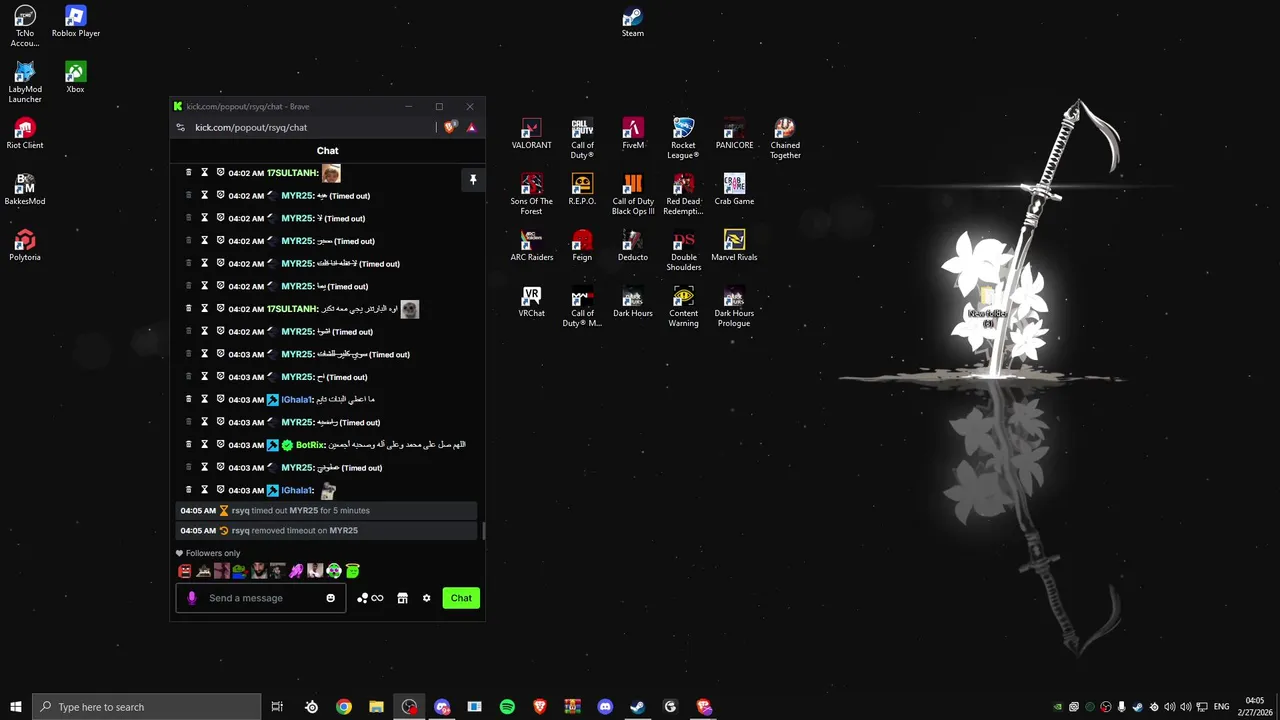Open chat settings gear icon
This screenshot has width=1280, height=720.
click(x=426, y=598)
